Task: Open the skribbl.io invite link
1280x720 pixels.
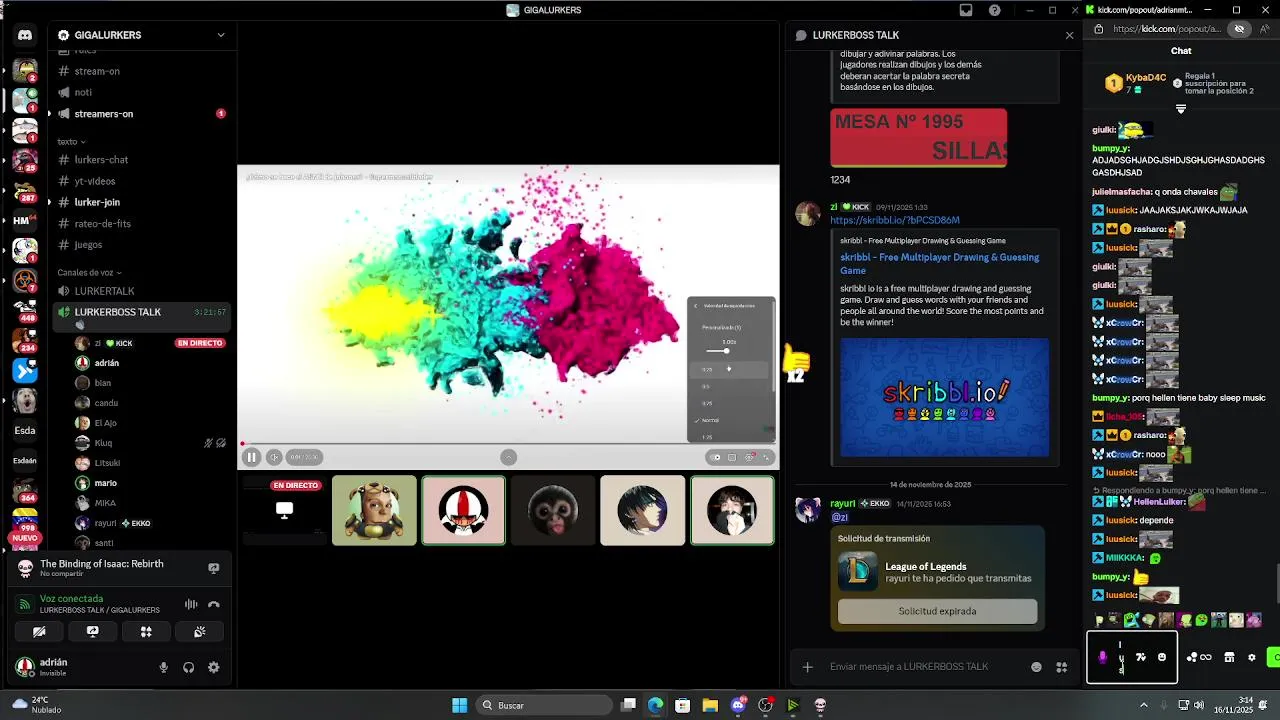Action: pos(894,220)
